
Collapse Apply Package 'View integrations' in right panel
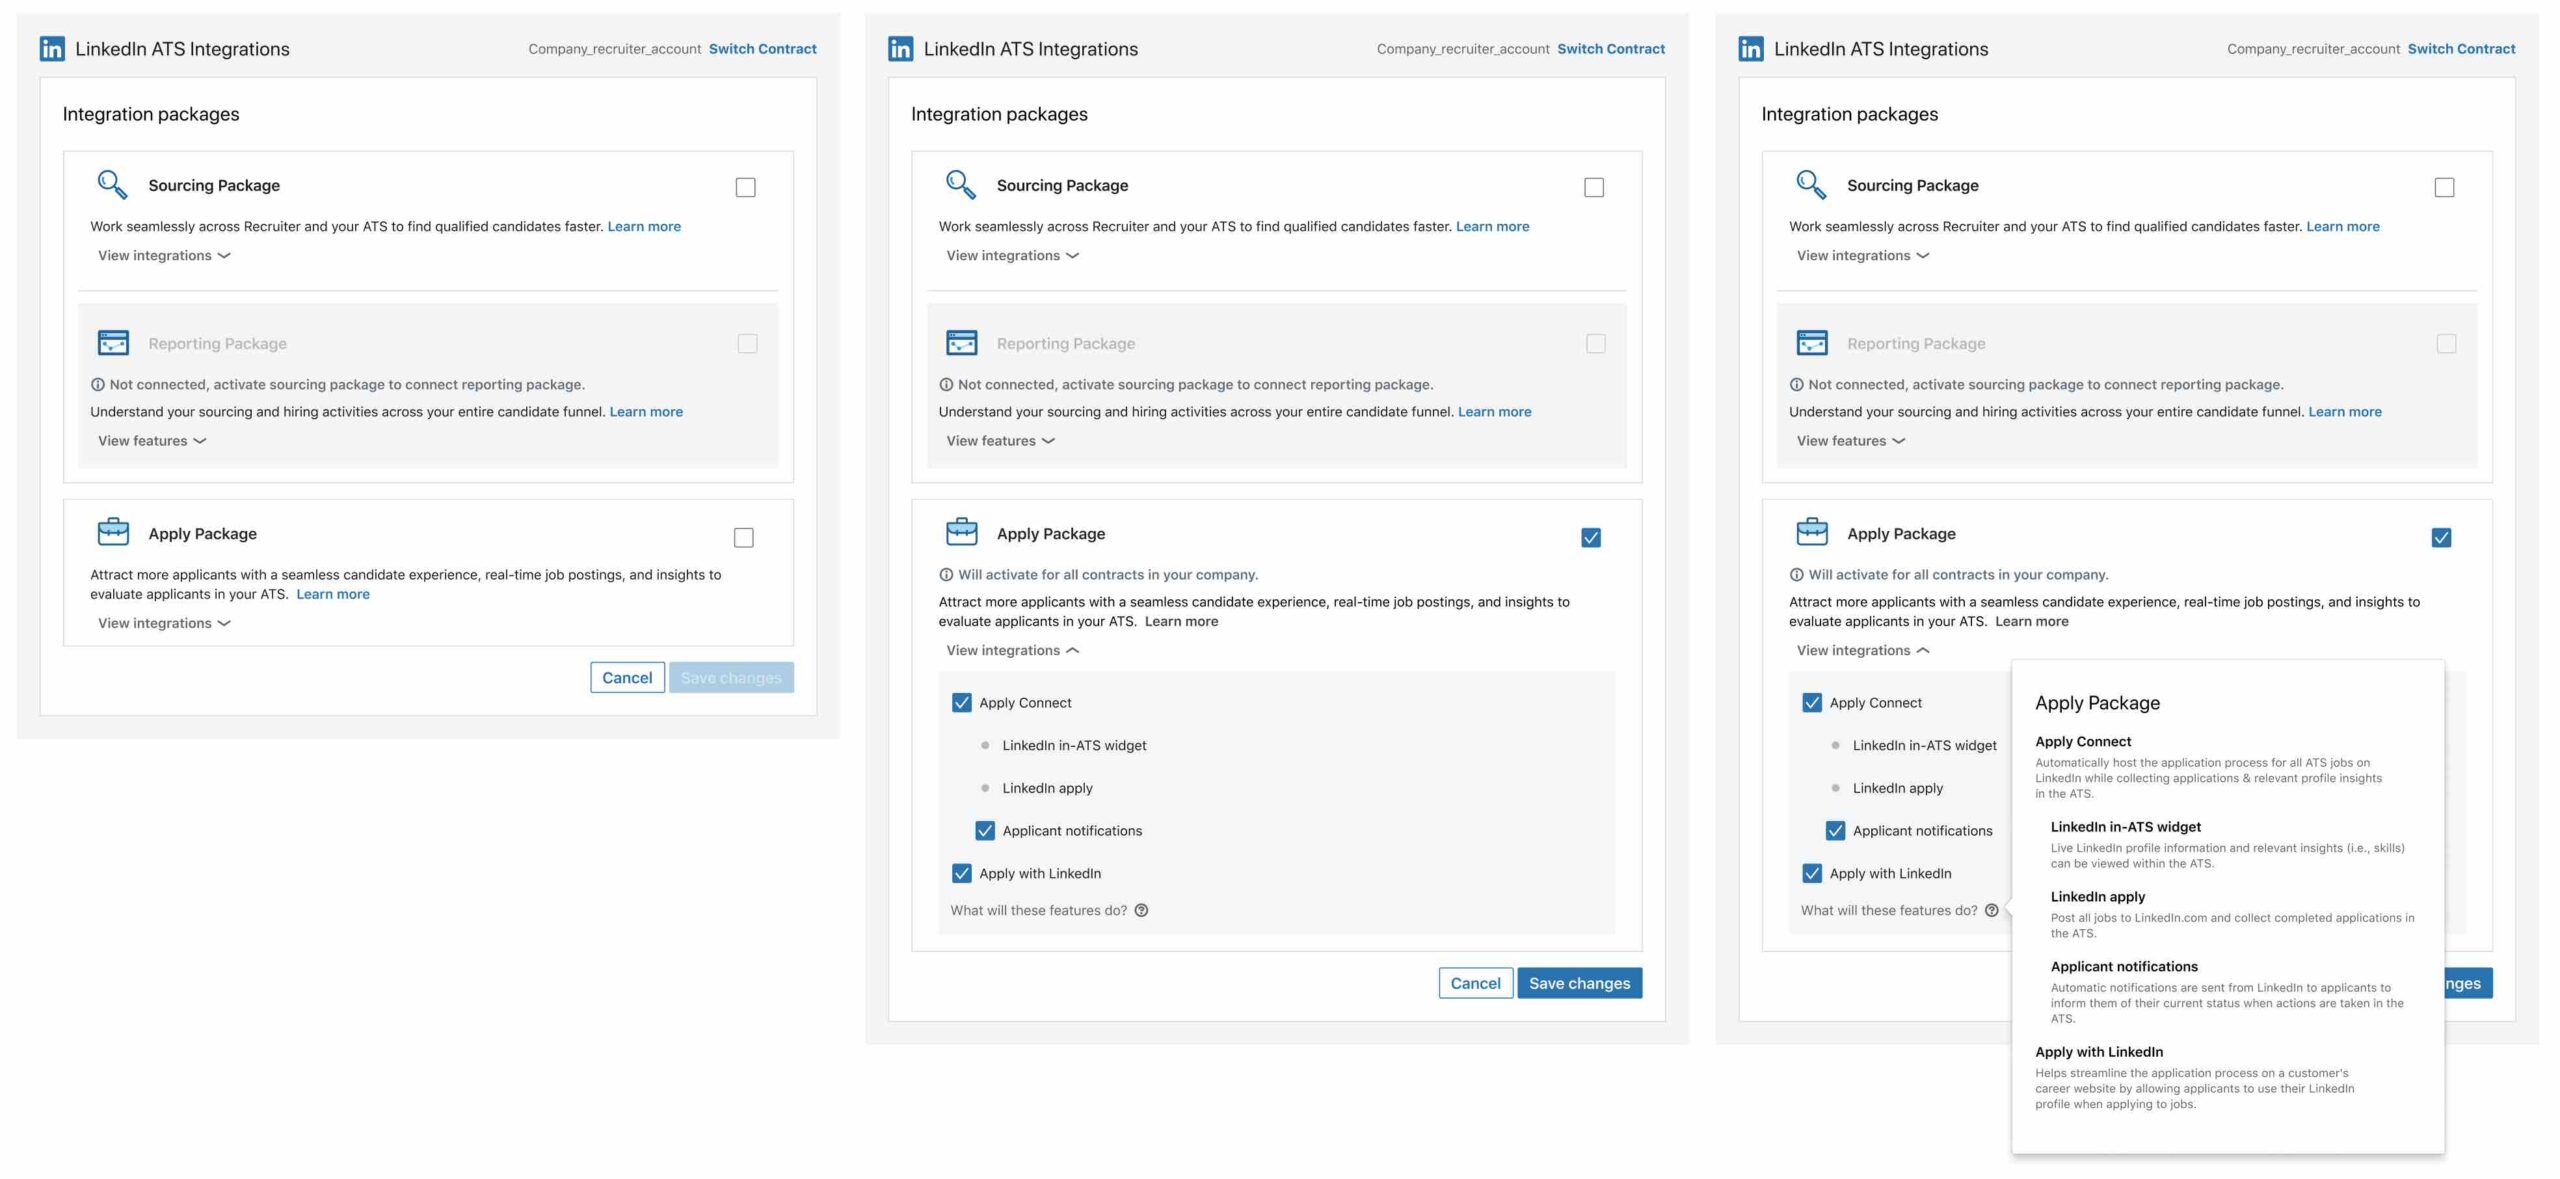(1863, 651)
